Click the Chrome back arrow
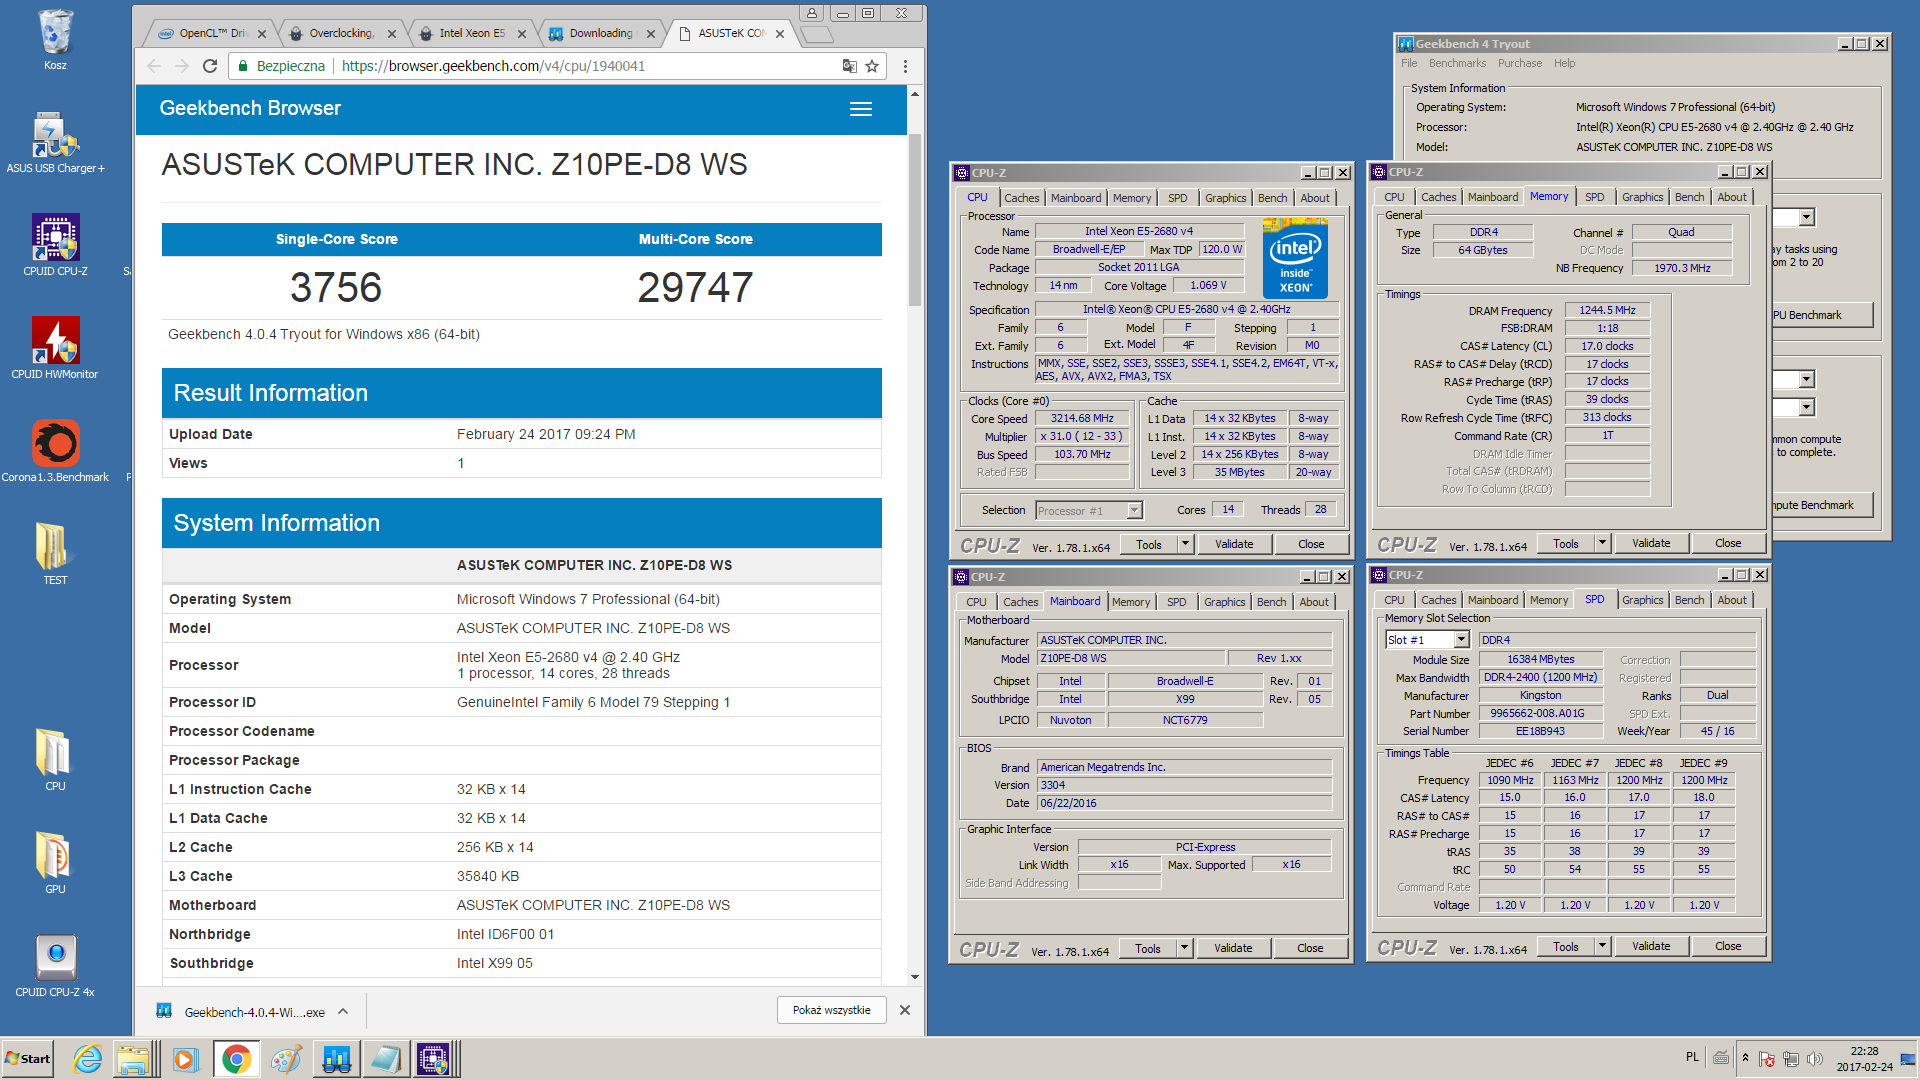Image resolution: width=1920 pixels, height=1080 pixels. [x=153, y=66]
